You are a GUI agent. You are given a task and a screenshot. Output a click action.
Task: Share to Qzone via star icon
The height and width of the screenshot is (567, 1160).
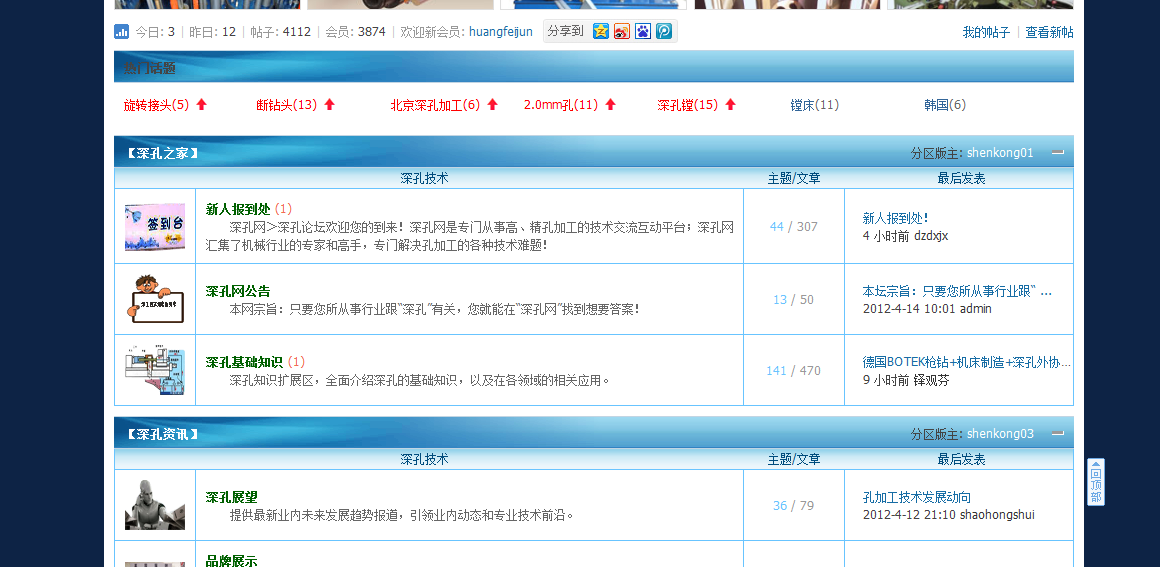(601, 31)
